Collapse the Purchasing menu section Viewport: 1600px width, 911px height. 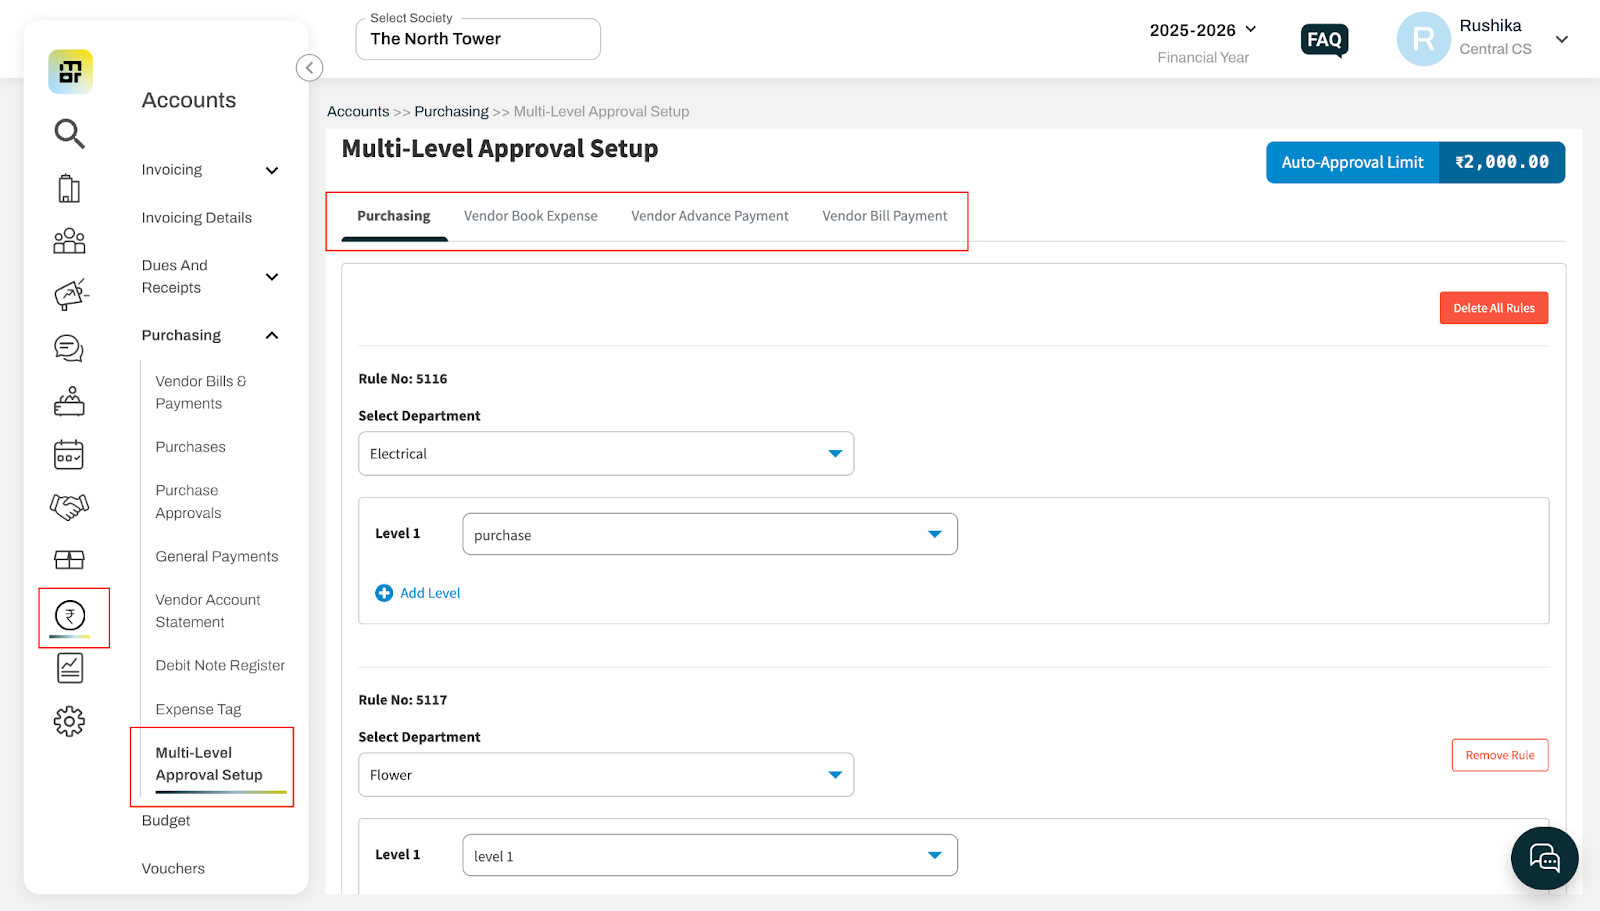pyautogui.click(x=271, y=336)
